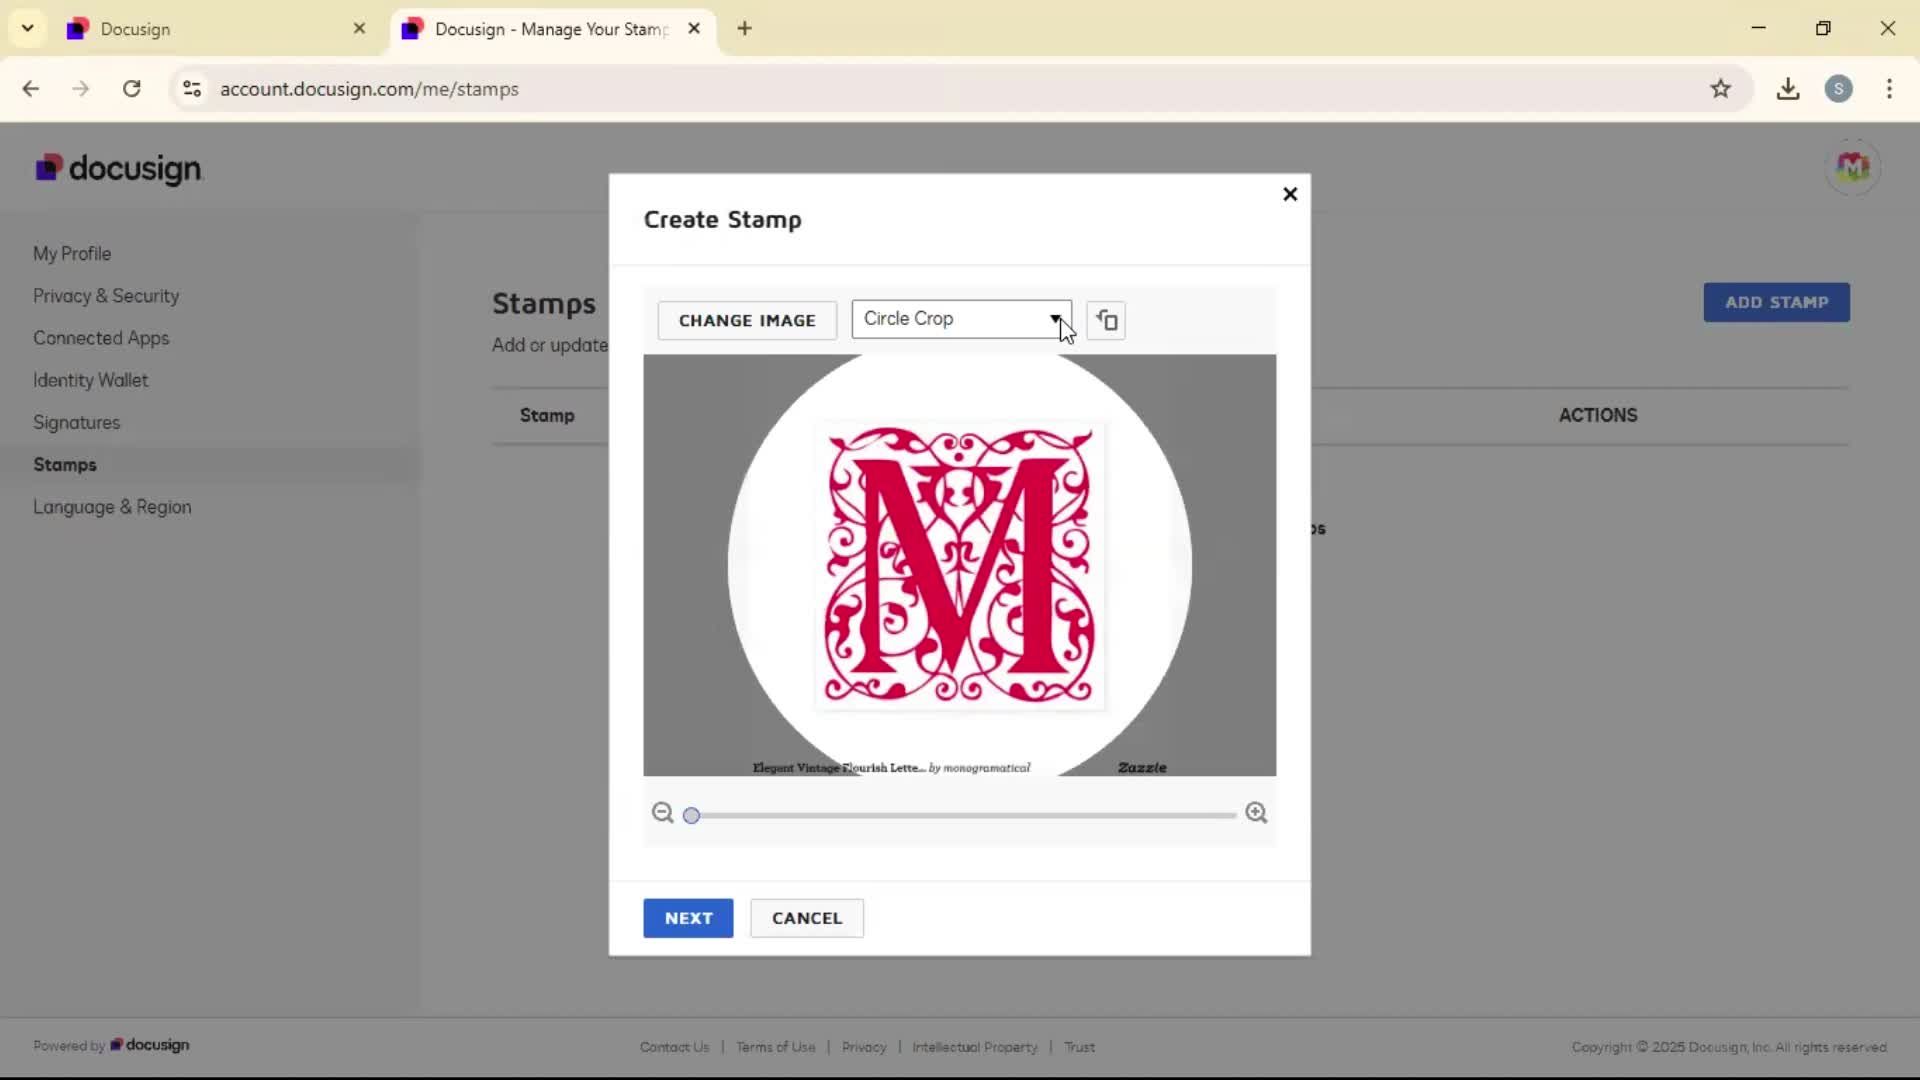Click the ADD STAMP button

coord(1776,302)
